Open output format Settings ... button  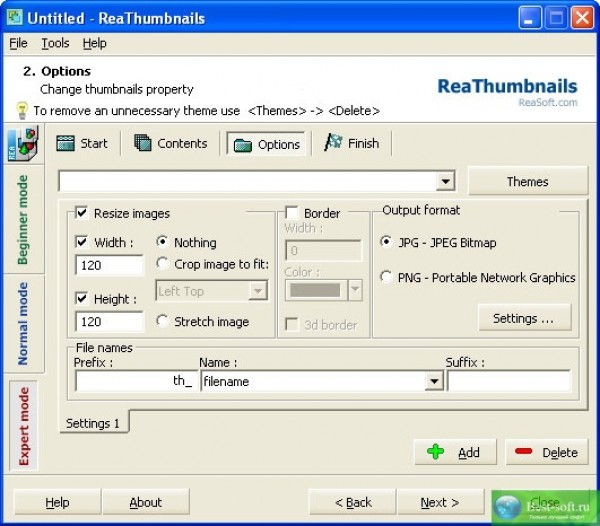click(x=523, y=318)
